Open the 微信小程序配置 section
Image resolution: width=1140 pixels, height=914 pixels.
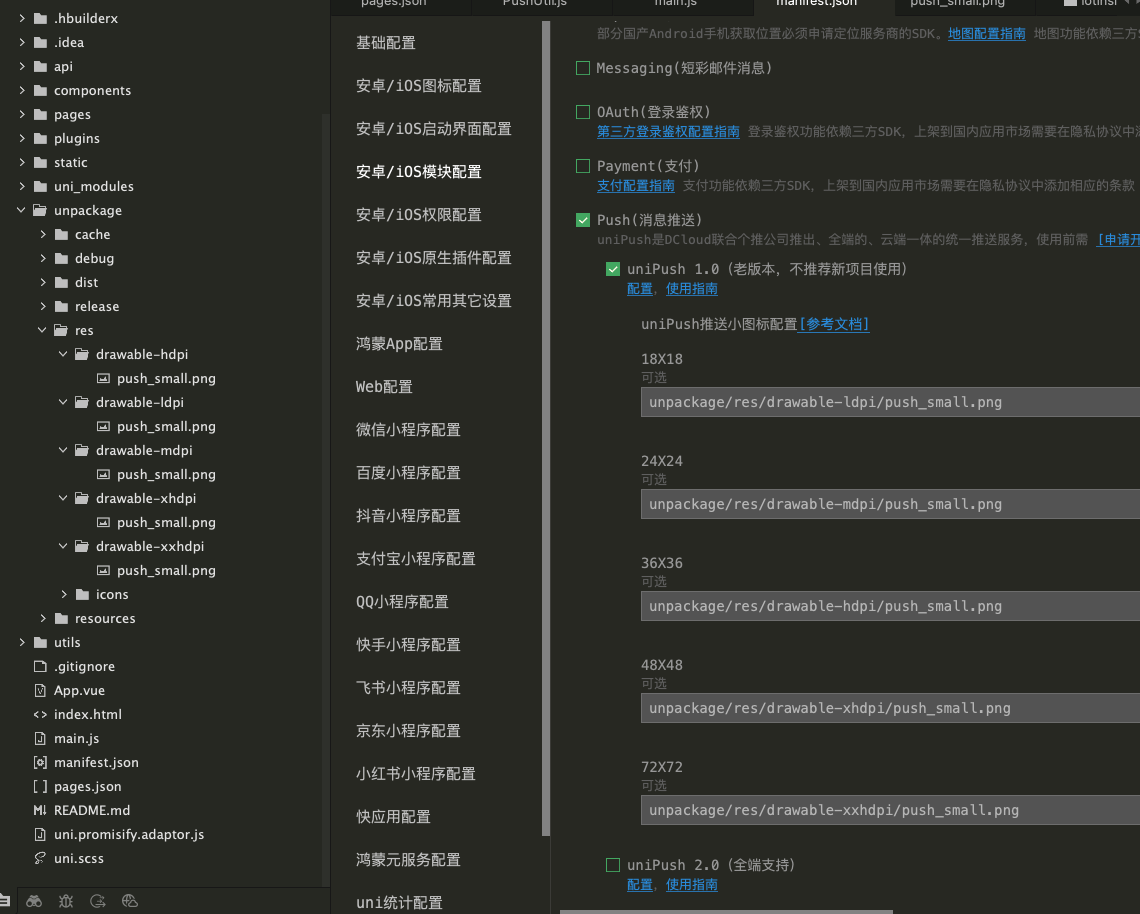408,430
